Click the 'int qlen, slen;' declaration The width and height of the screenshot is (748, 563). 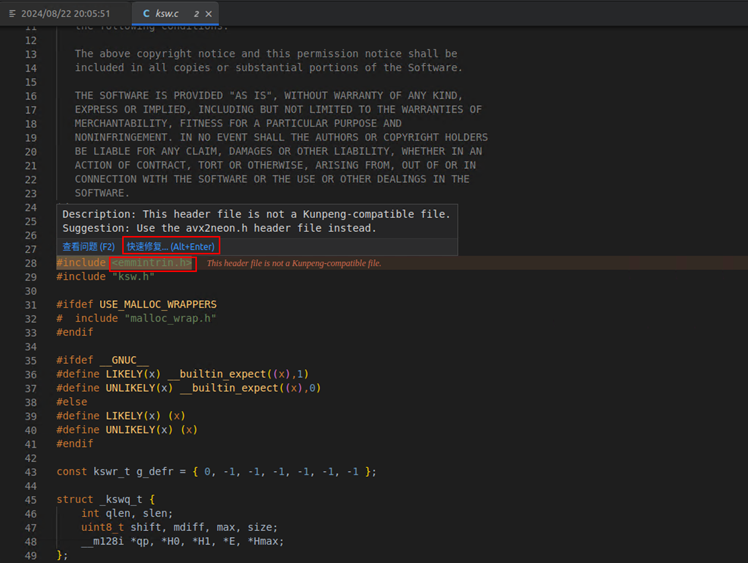pyautogui.click(x=127, y=513)
